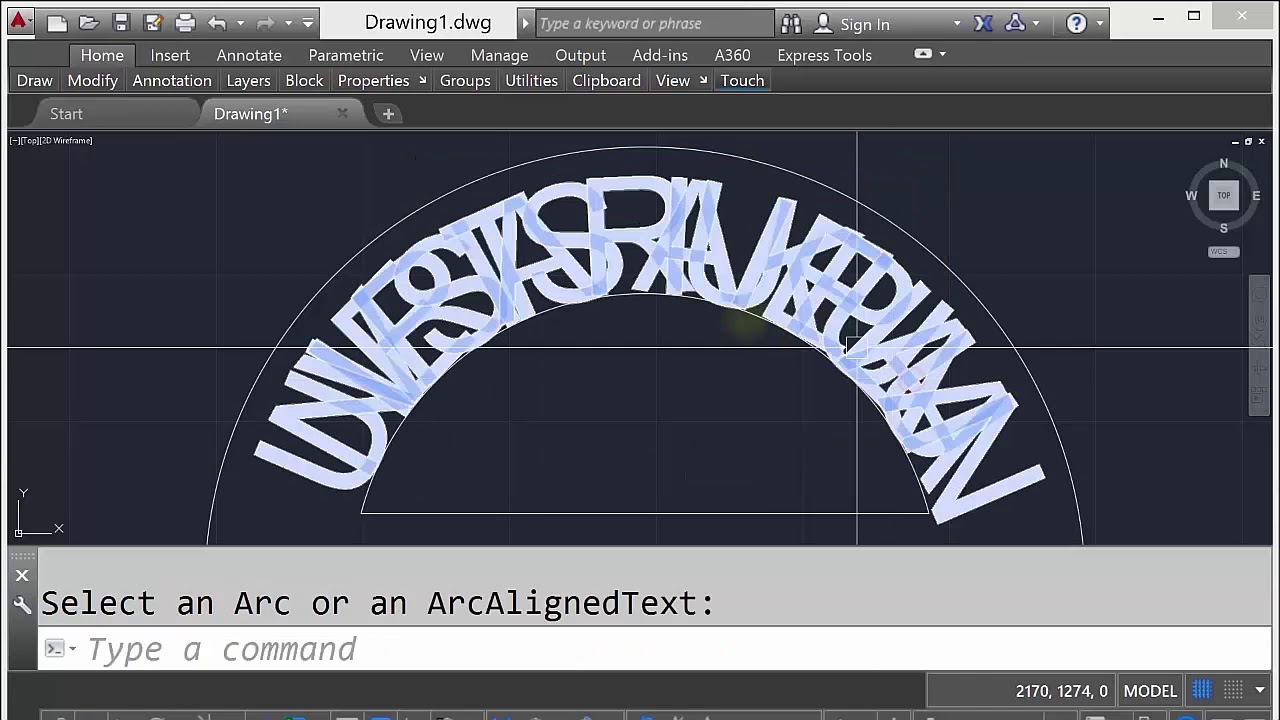Click the Save icon in quick access toolbar

point(121,22)
